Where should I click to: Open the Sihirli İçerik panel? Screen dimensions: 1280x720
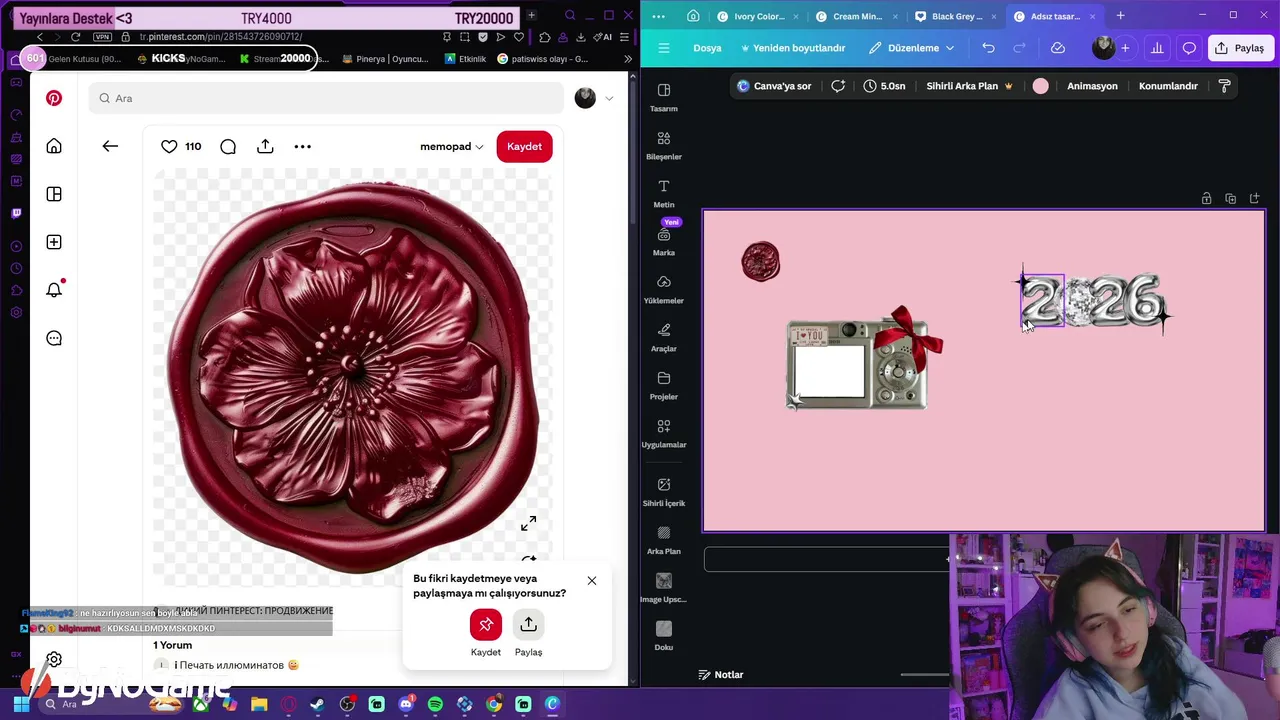click(x=664, y=491)
